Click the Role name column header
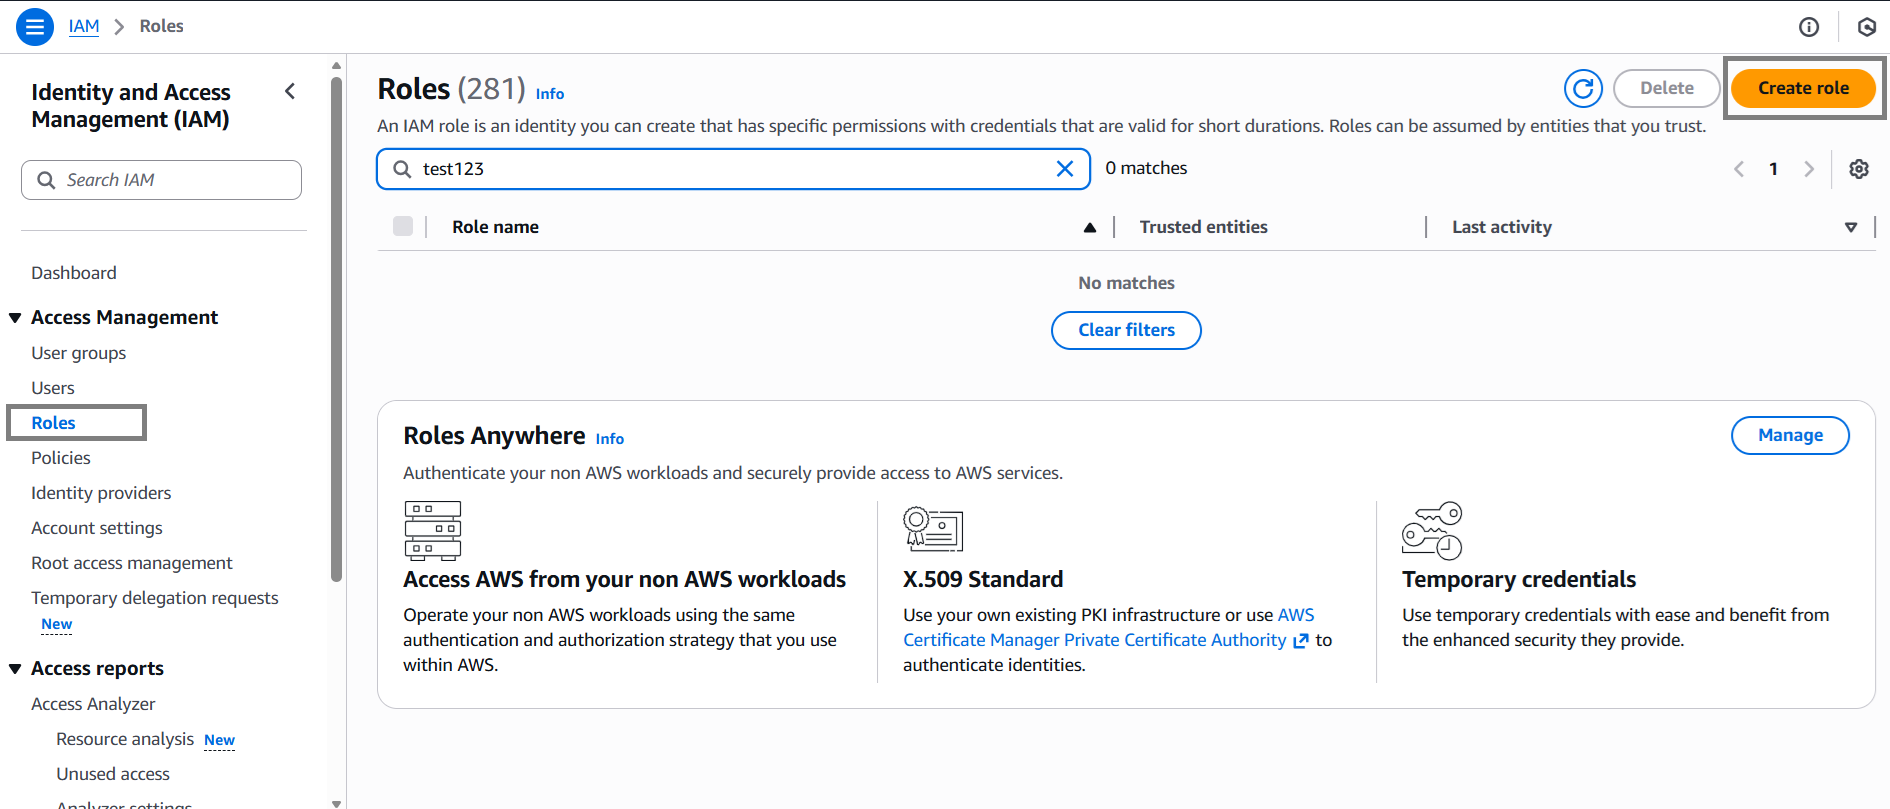1890x809 pixels. (x=496, y=227)
